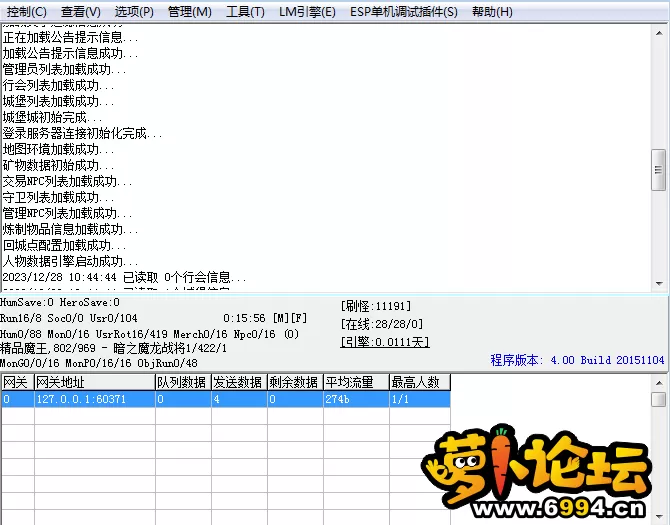Open the 选项(P) menu

point(134,12)
